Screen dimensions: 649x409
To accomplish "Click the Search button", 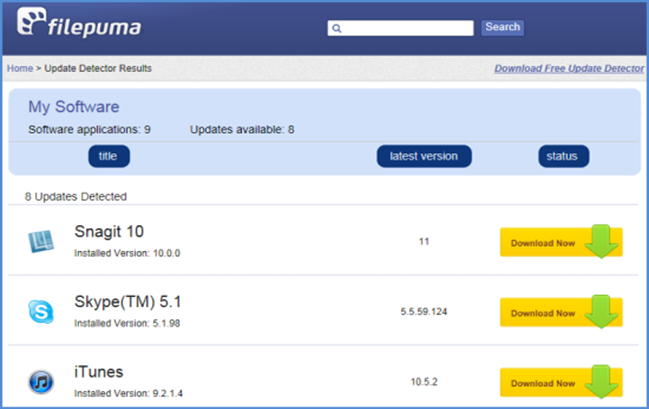I will (x=502, y=27).
